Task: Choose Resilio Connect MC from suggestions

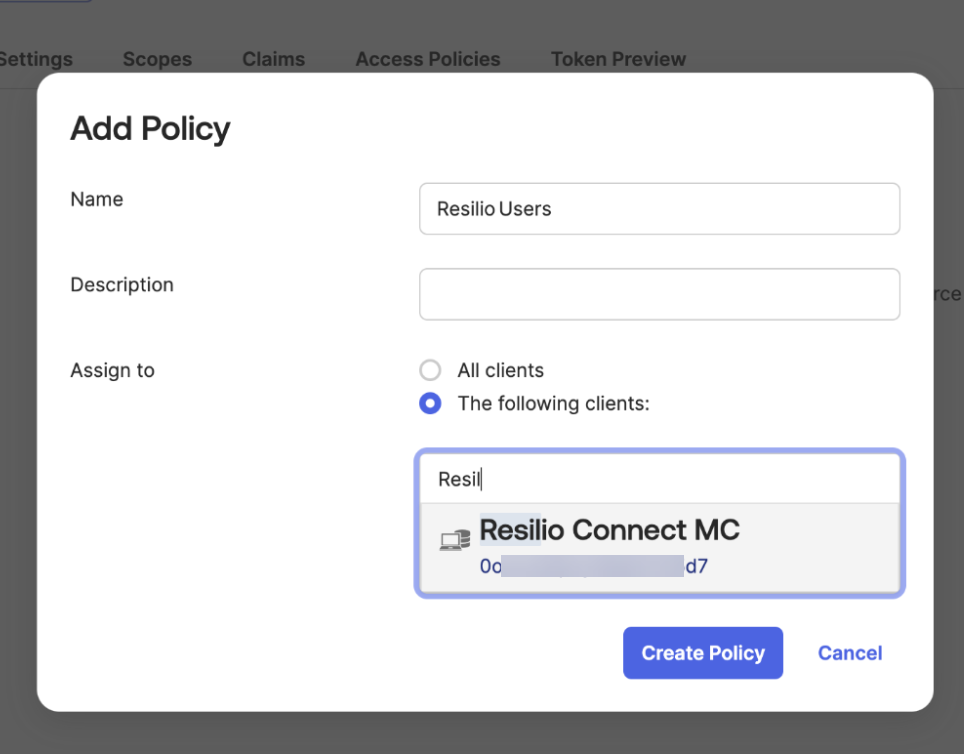Action: pyautogui.click(x=609, y=530)
